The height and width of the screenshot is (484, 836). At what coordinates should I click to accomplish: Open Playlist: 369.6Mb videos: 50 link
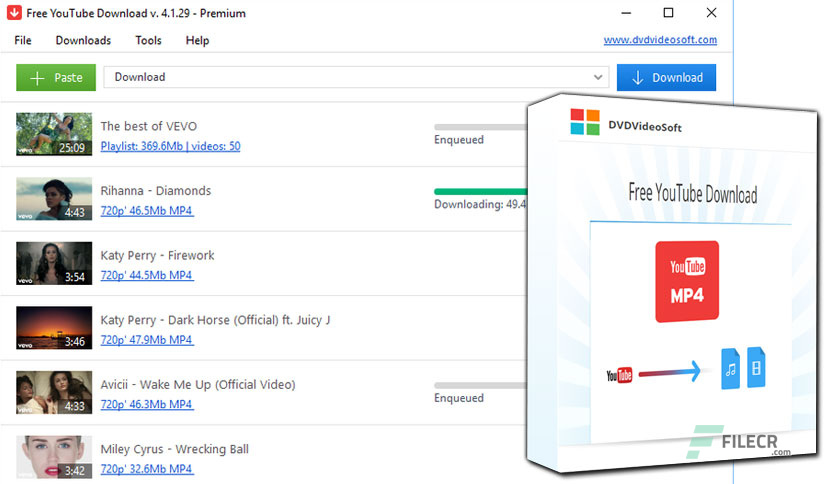click(170, 147)
